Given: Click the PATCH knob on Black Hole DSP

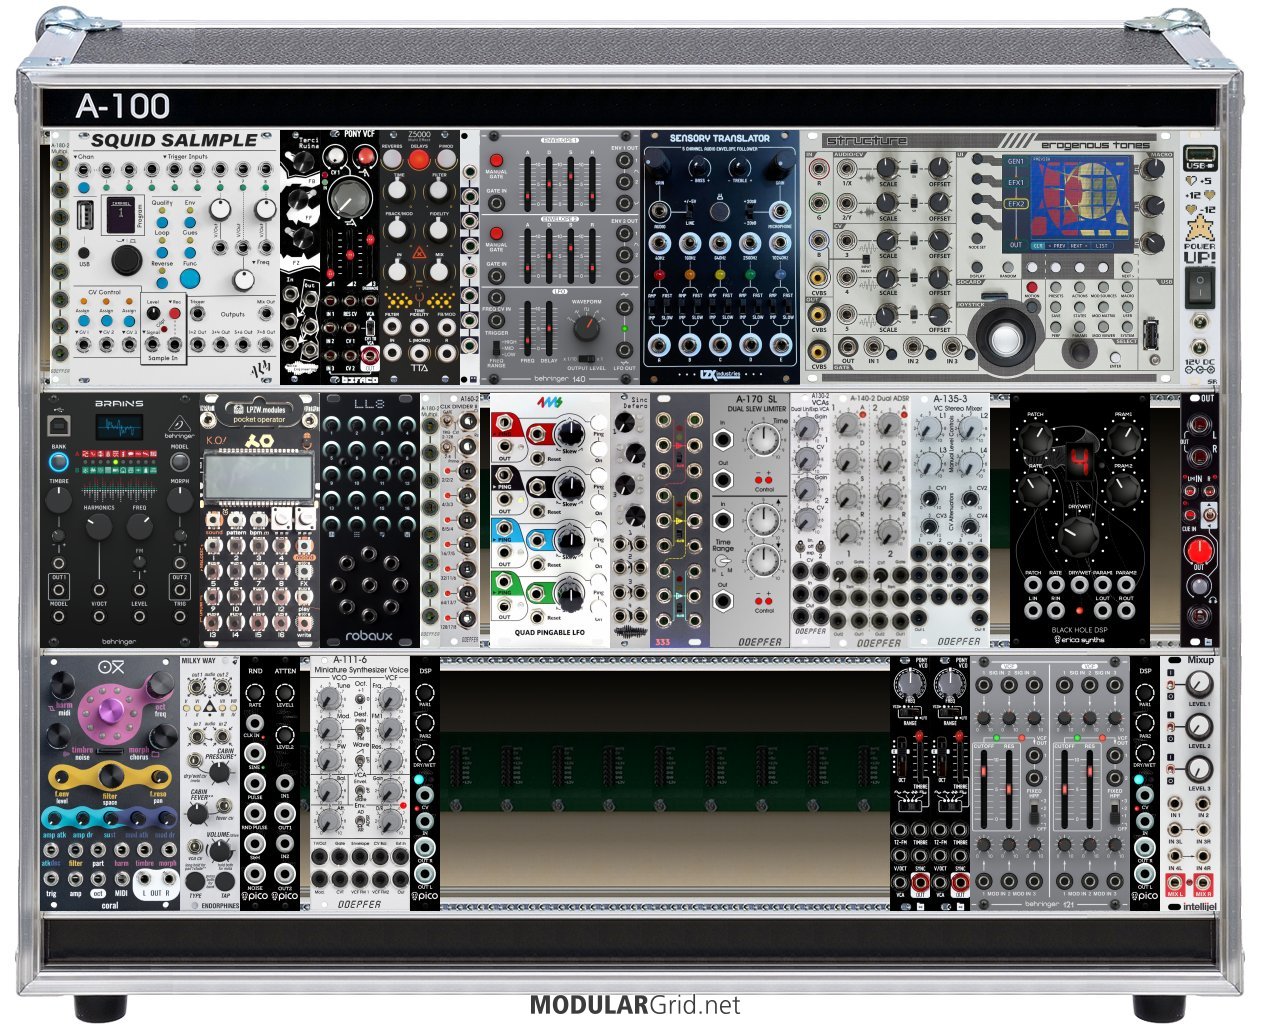Looking at the screenshot, I should [x=1035, y=437].
